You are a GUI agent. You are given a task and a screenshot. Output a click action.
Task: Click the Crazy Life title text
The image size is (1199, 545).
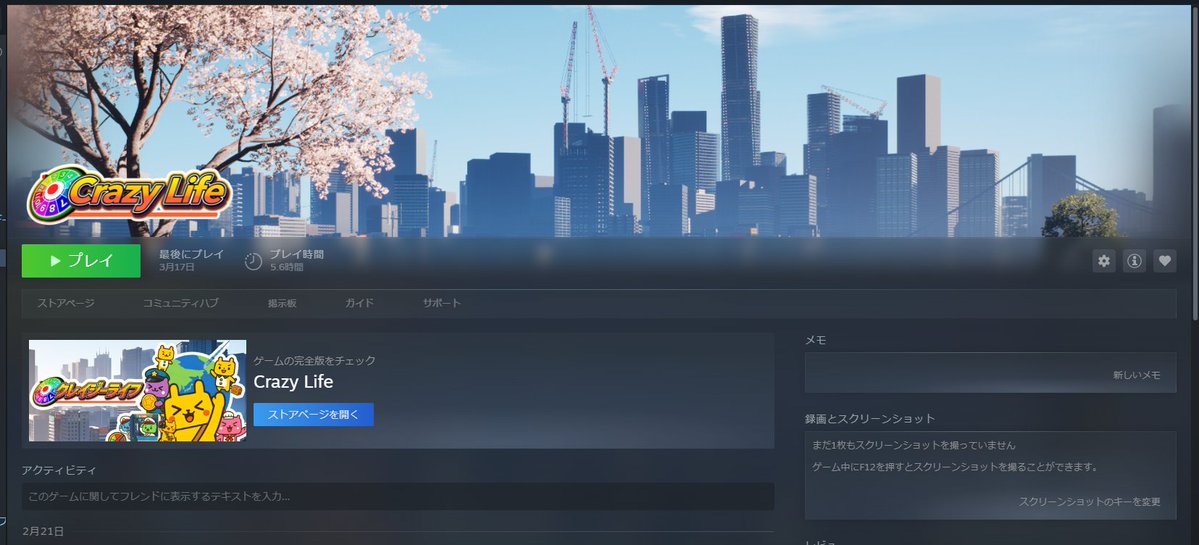[x=293, y=382]
